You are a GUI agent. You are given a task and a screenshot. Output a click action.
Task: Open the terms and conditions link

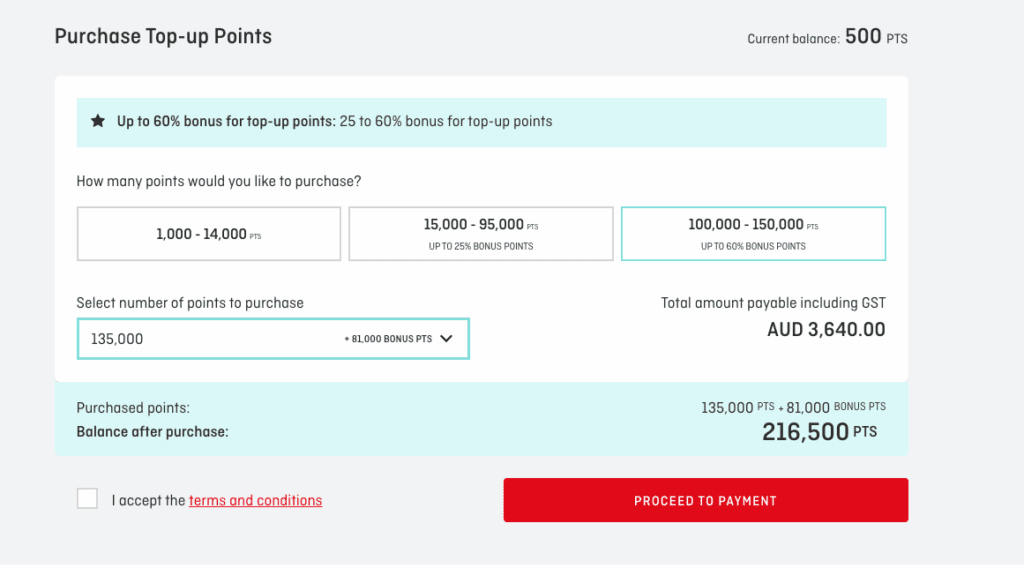coord(255,500)
